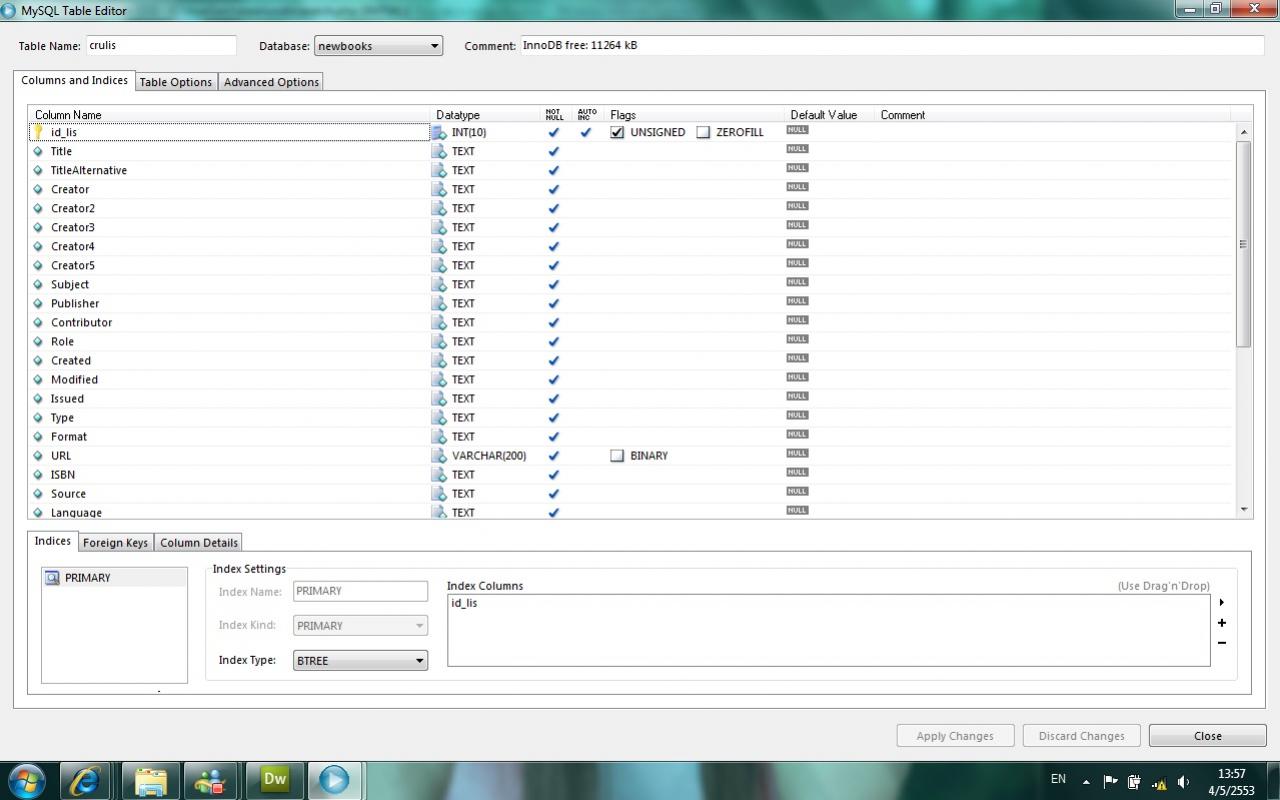Image resolution: width=1280 pixels, height=800 pixels.
Task: Open the Index Kind PRIMARY dropdown
Action: (360, 625)
